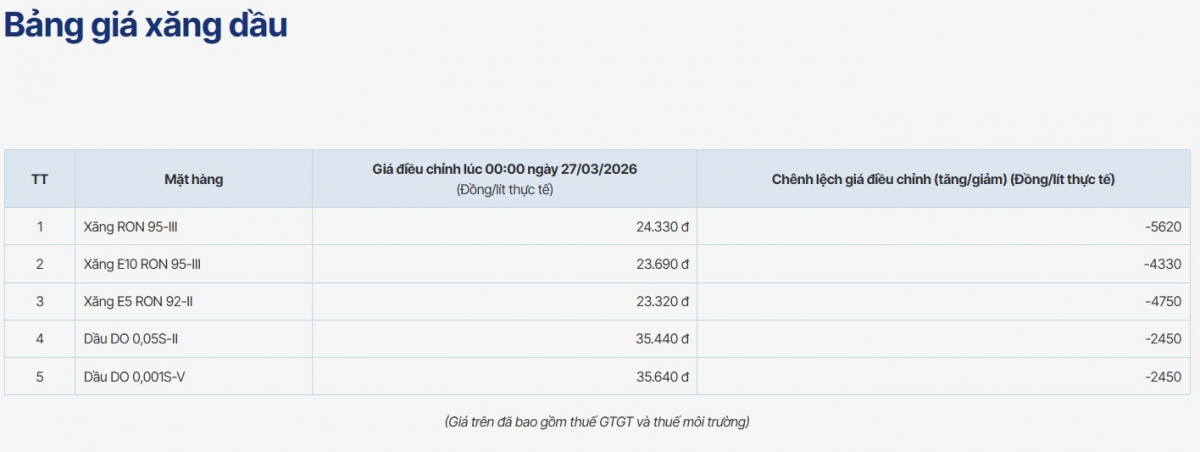Image resolution: width=1200 pixels, height=452 pixels.
Task: Select the 23.690 đ price value
Action: pyautogui.click(x=662, y=264)
